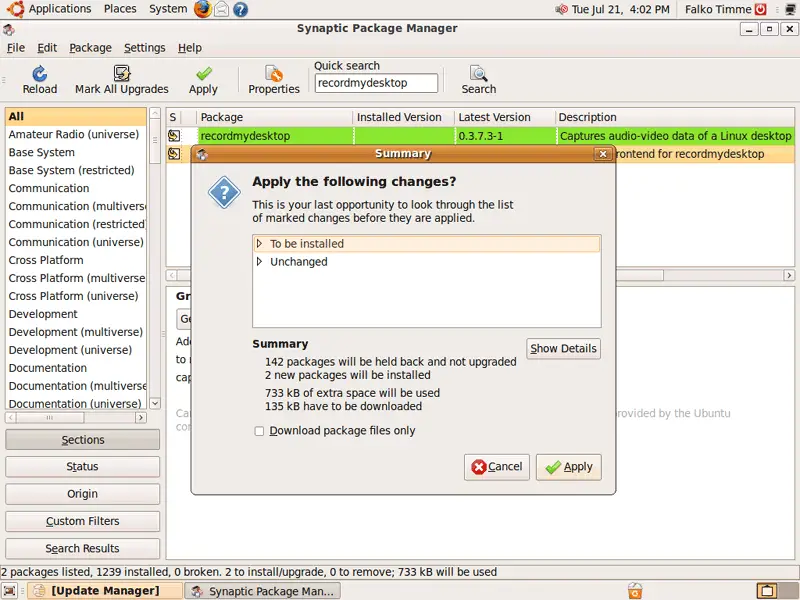This screenshot has width=800, height=600.
Task: Click the Synaptic window title icon
Action: click(x=9, y=29)
